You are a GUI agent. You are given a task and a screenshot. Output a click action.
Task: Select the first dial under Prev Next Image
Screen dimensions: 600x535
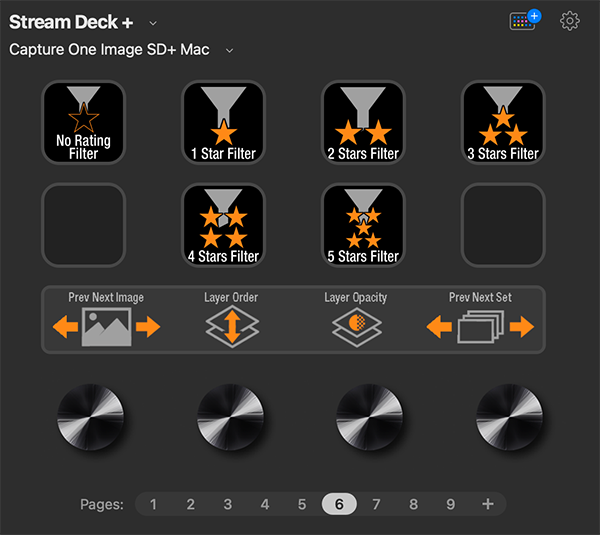coord(91,417)
